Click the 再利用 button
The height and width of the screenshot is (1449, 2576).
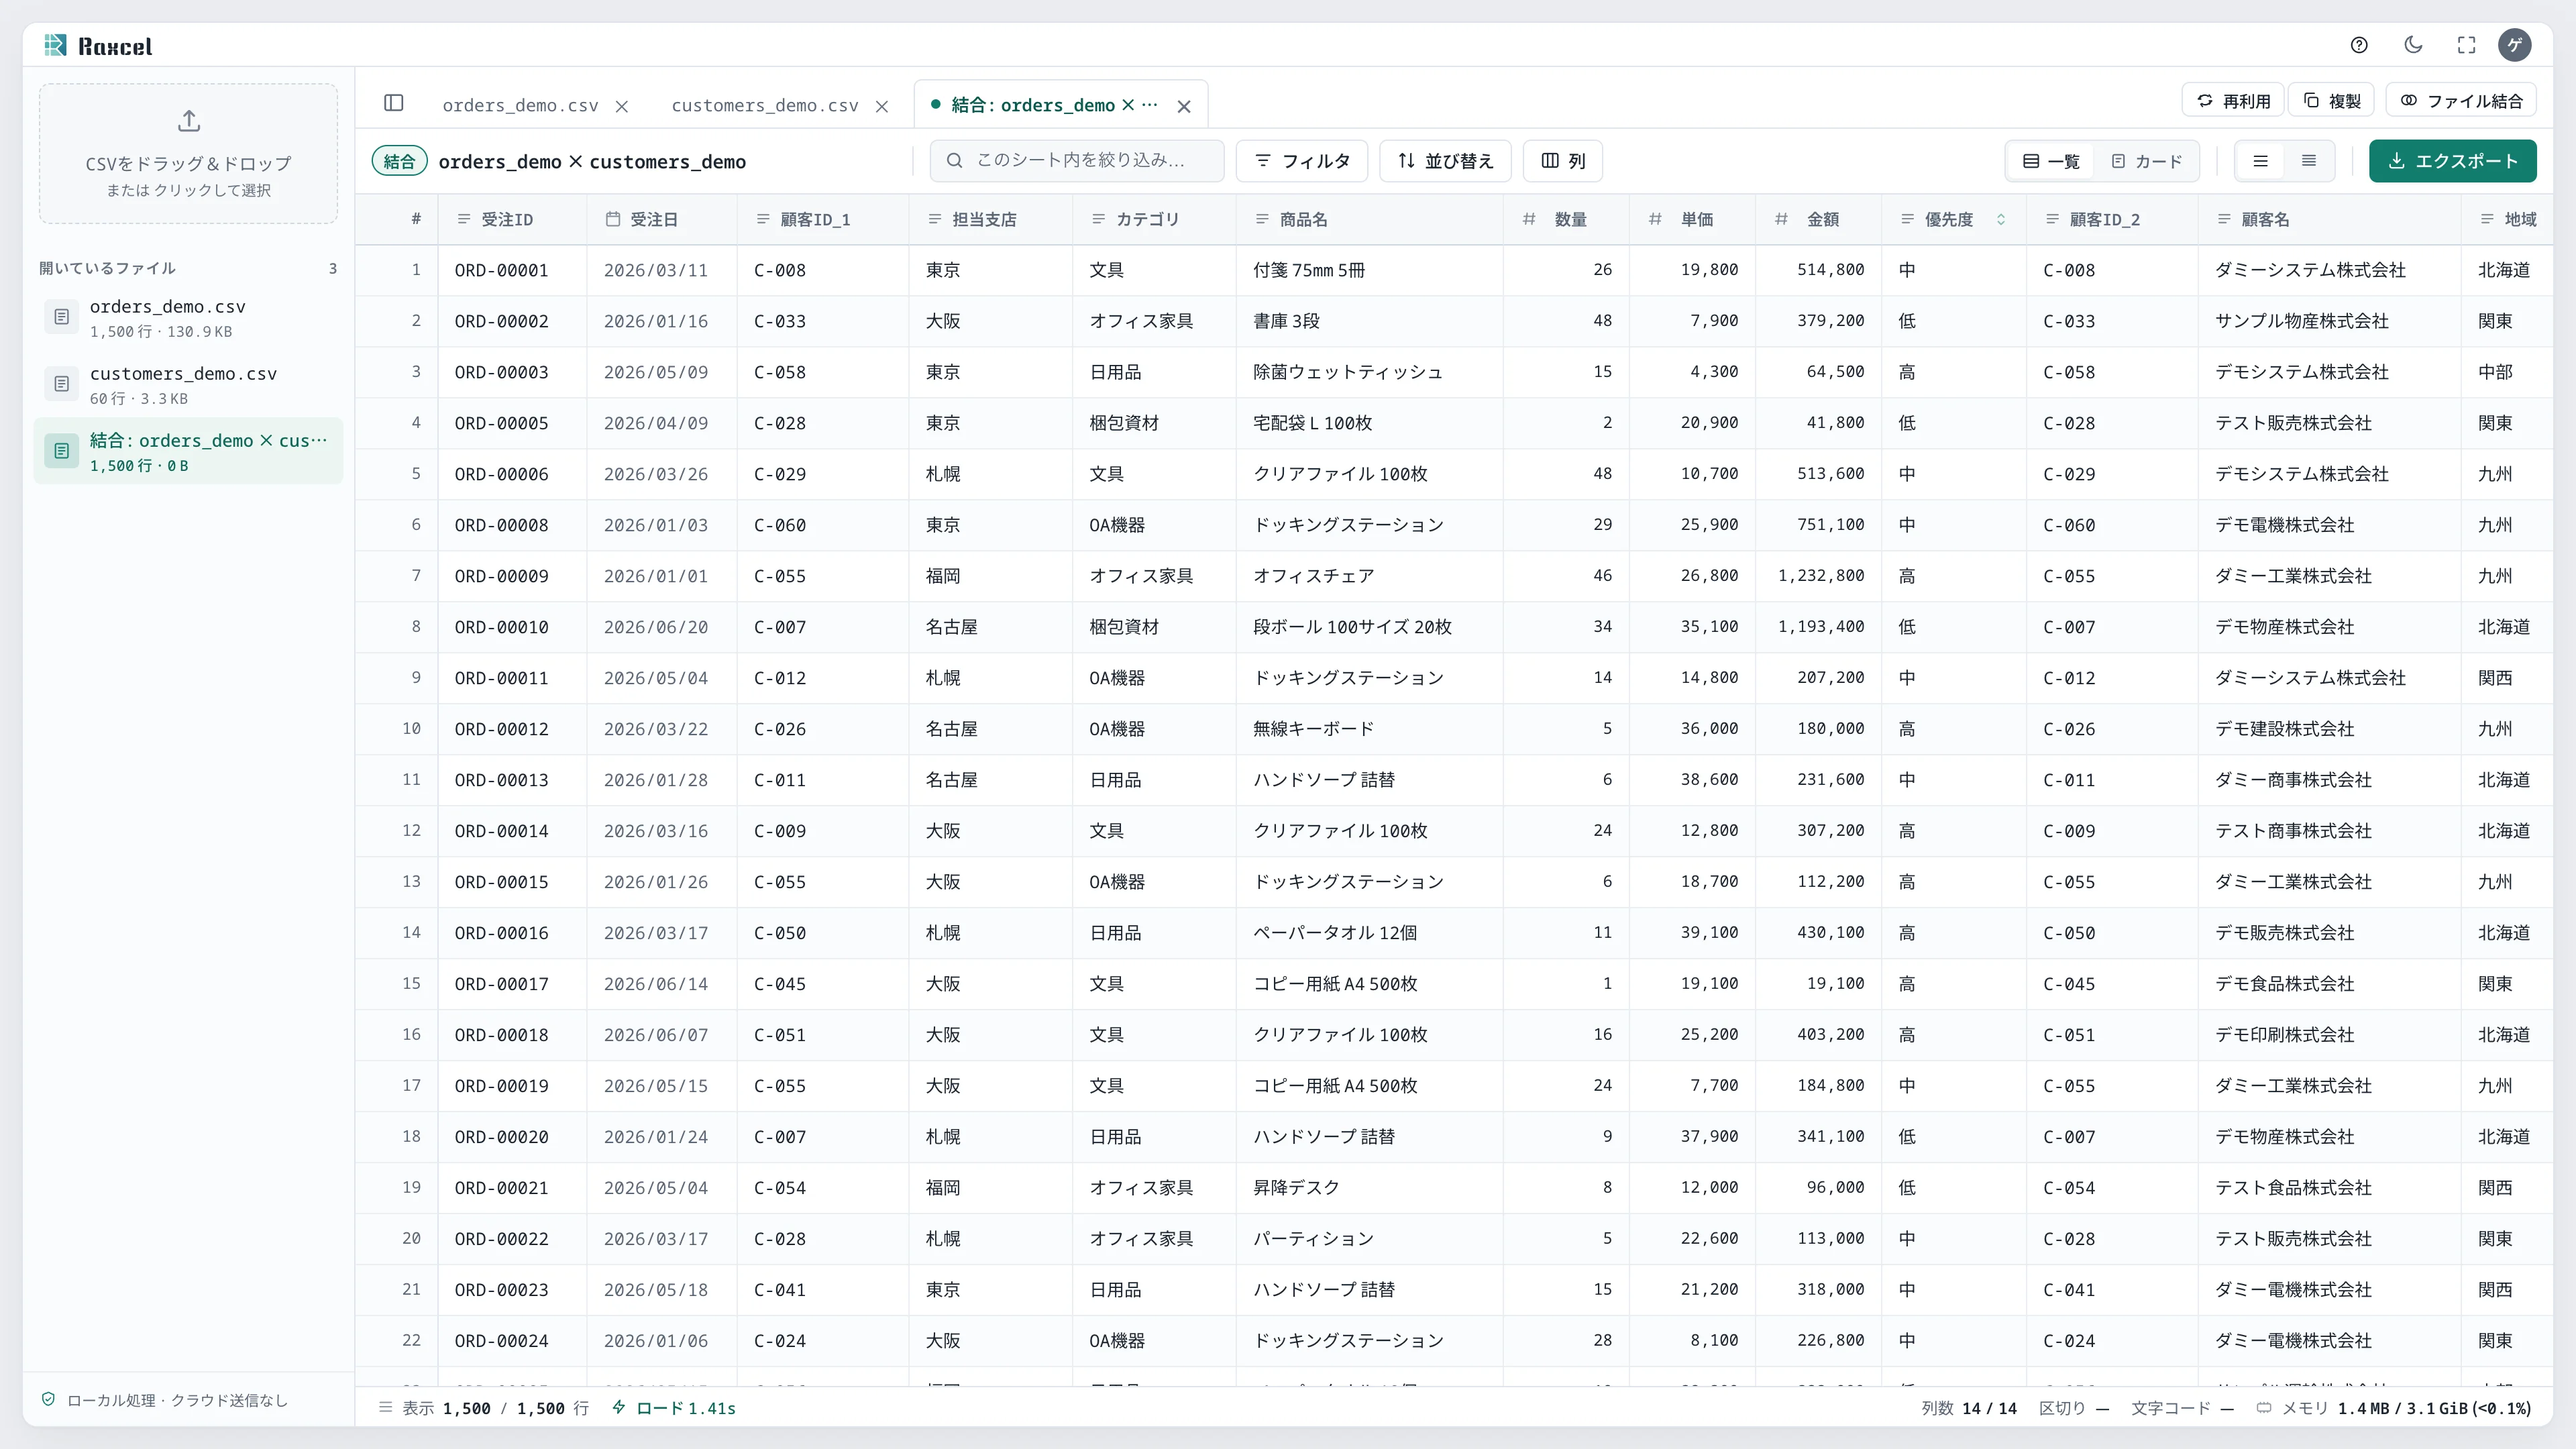click(2232, 101)
